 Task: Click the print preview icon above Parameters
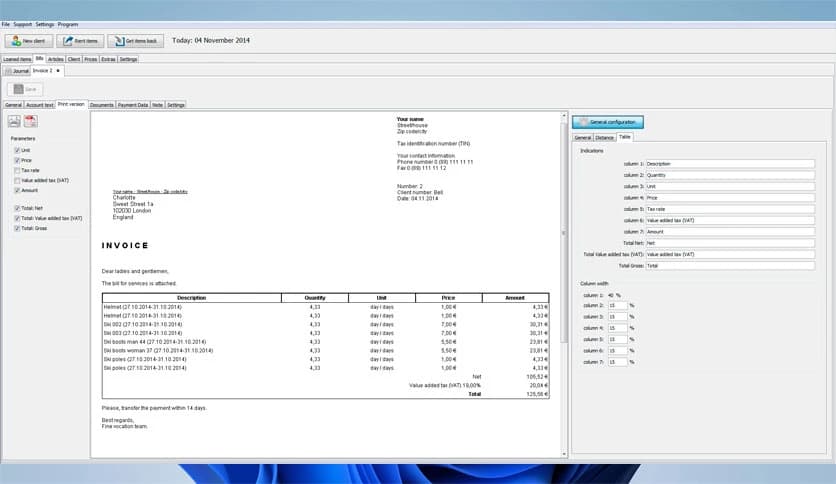tap(15, 121)
